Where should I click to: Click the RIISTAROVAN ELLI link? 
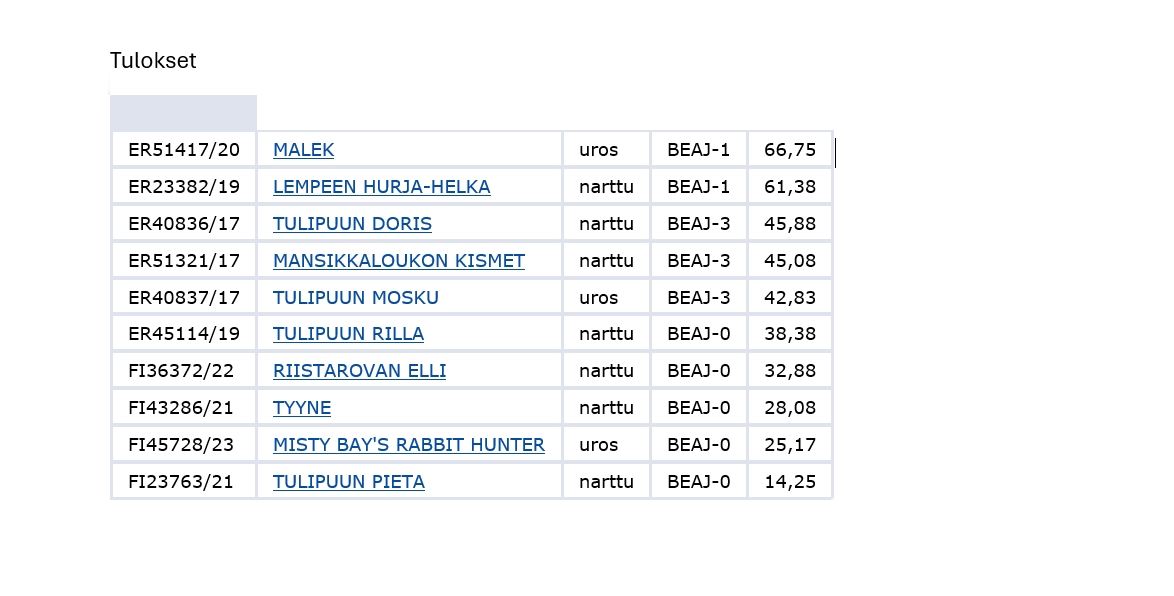[359, 371]
